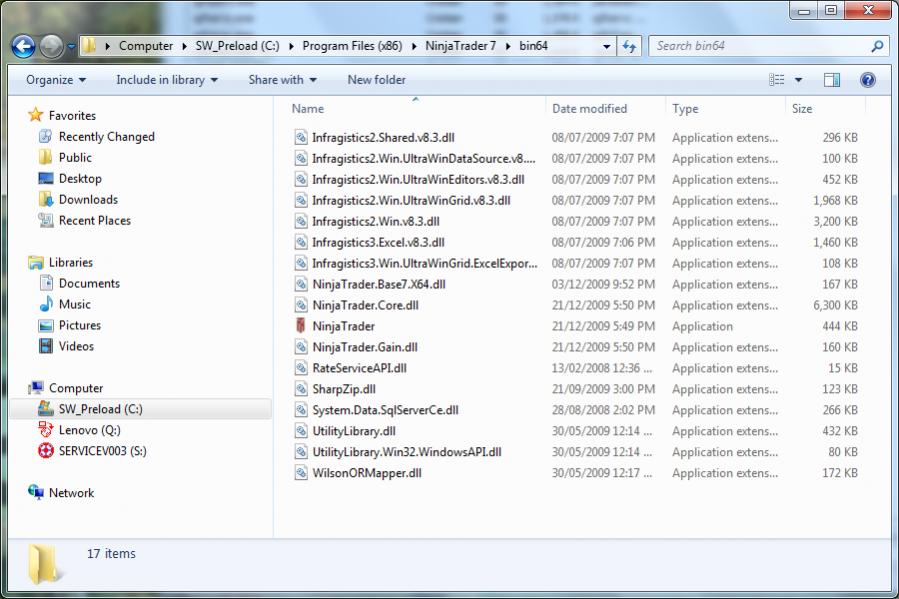This screenshot has width=899, height=599.
Task: Select the System.Data.SqlServerCe.dll file icon
Action: tap(300, 410)
